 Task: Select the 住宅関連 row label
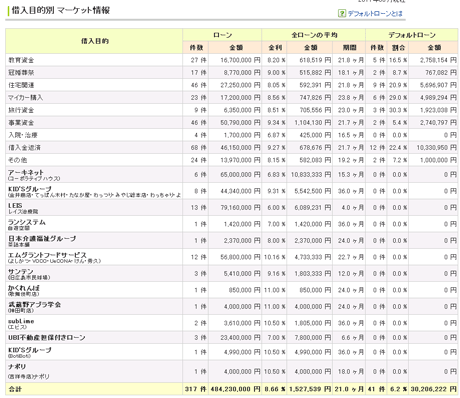pos(21,85)
